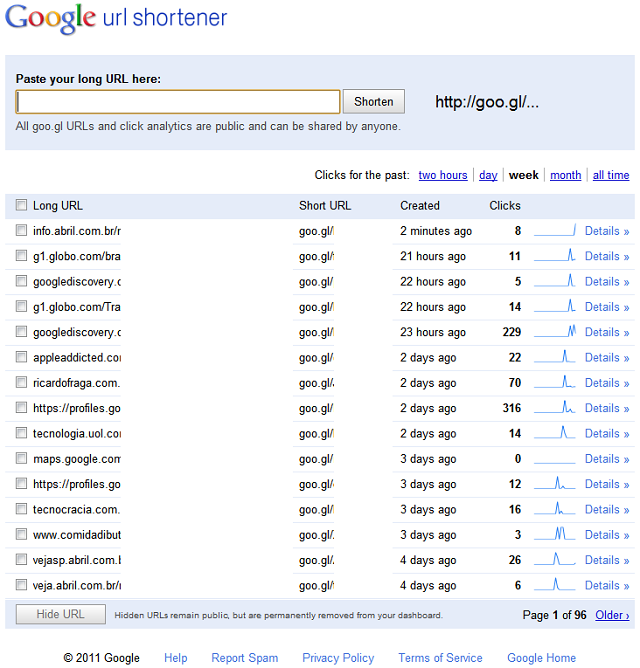Toggle the maps.google.com row checkbox
Viewport: 640px width, 668px height.
[22, 459]
